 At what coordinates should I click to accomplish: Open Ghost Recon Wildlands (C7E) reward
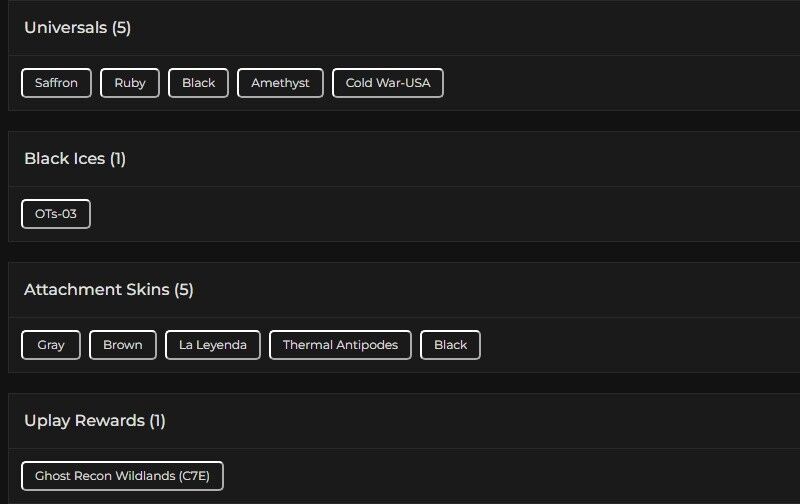(122, 476)
